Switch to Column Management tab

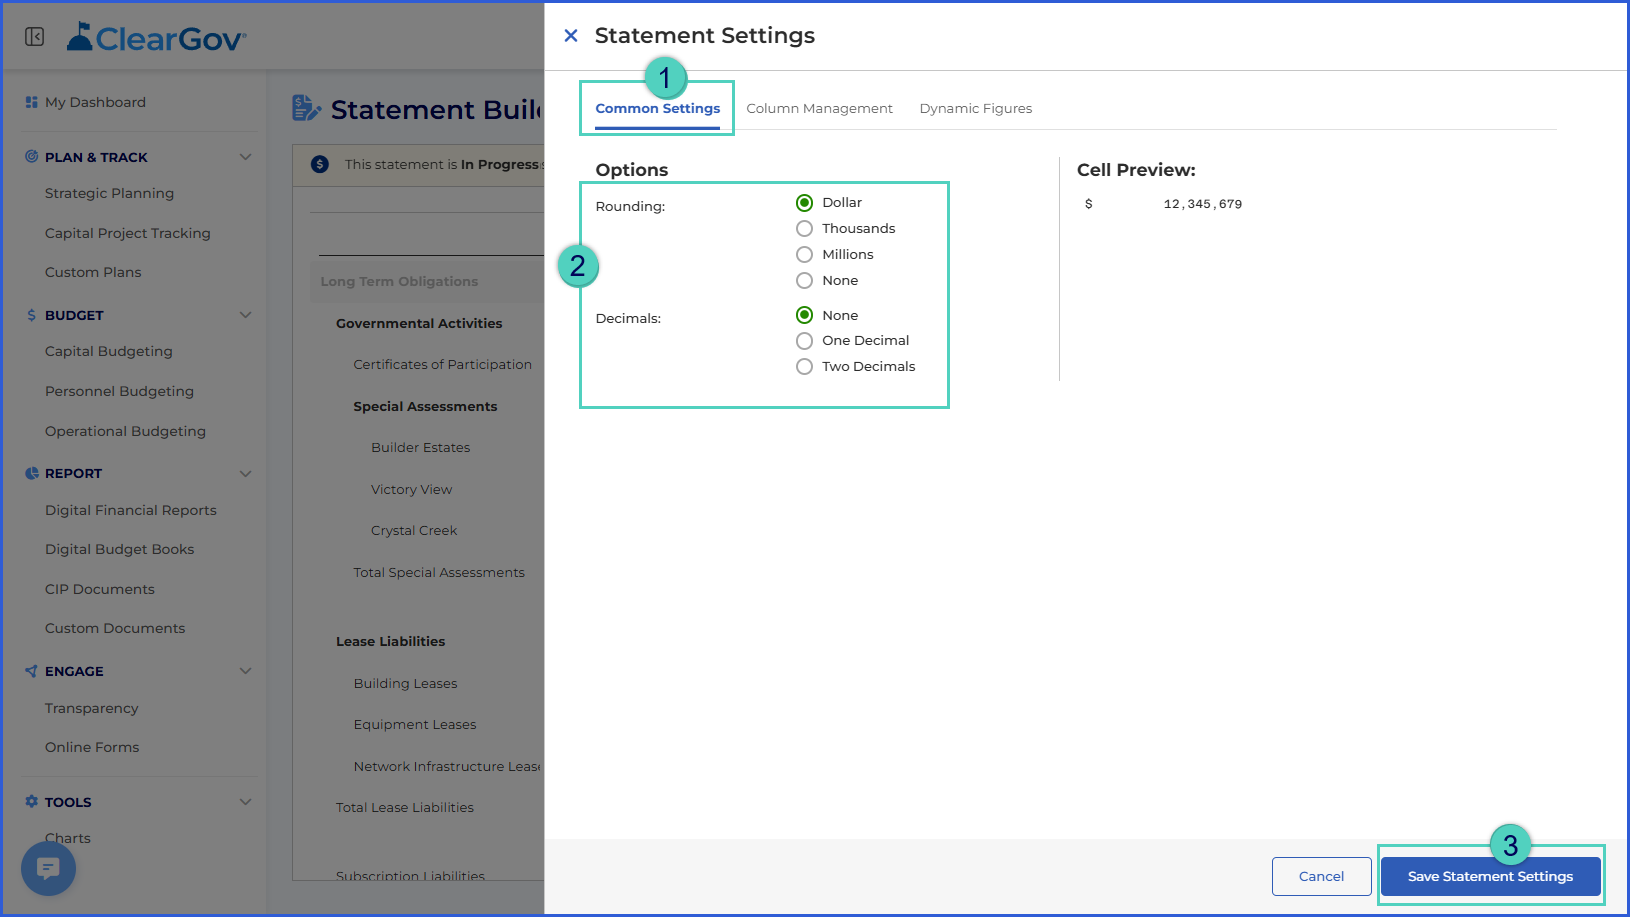pyautogui.click(x=819, y=108)
